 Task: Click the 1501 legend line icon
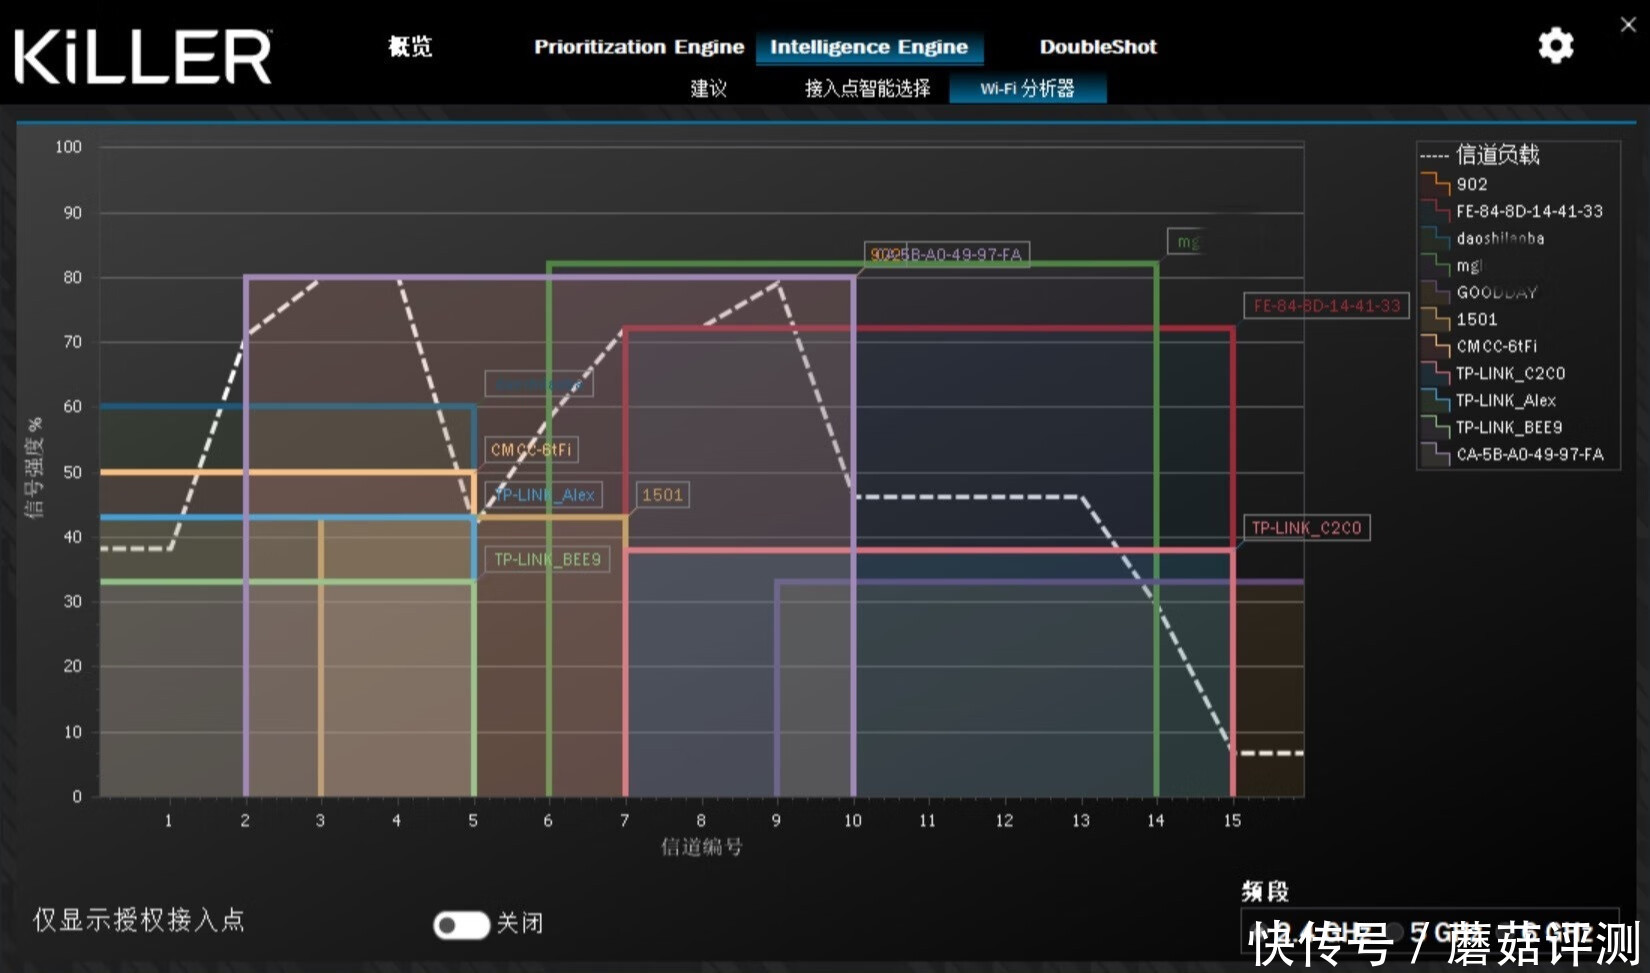coord(1435,318)
